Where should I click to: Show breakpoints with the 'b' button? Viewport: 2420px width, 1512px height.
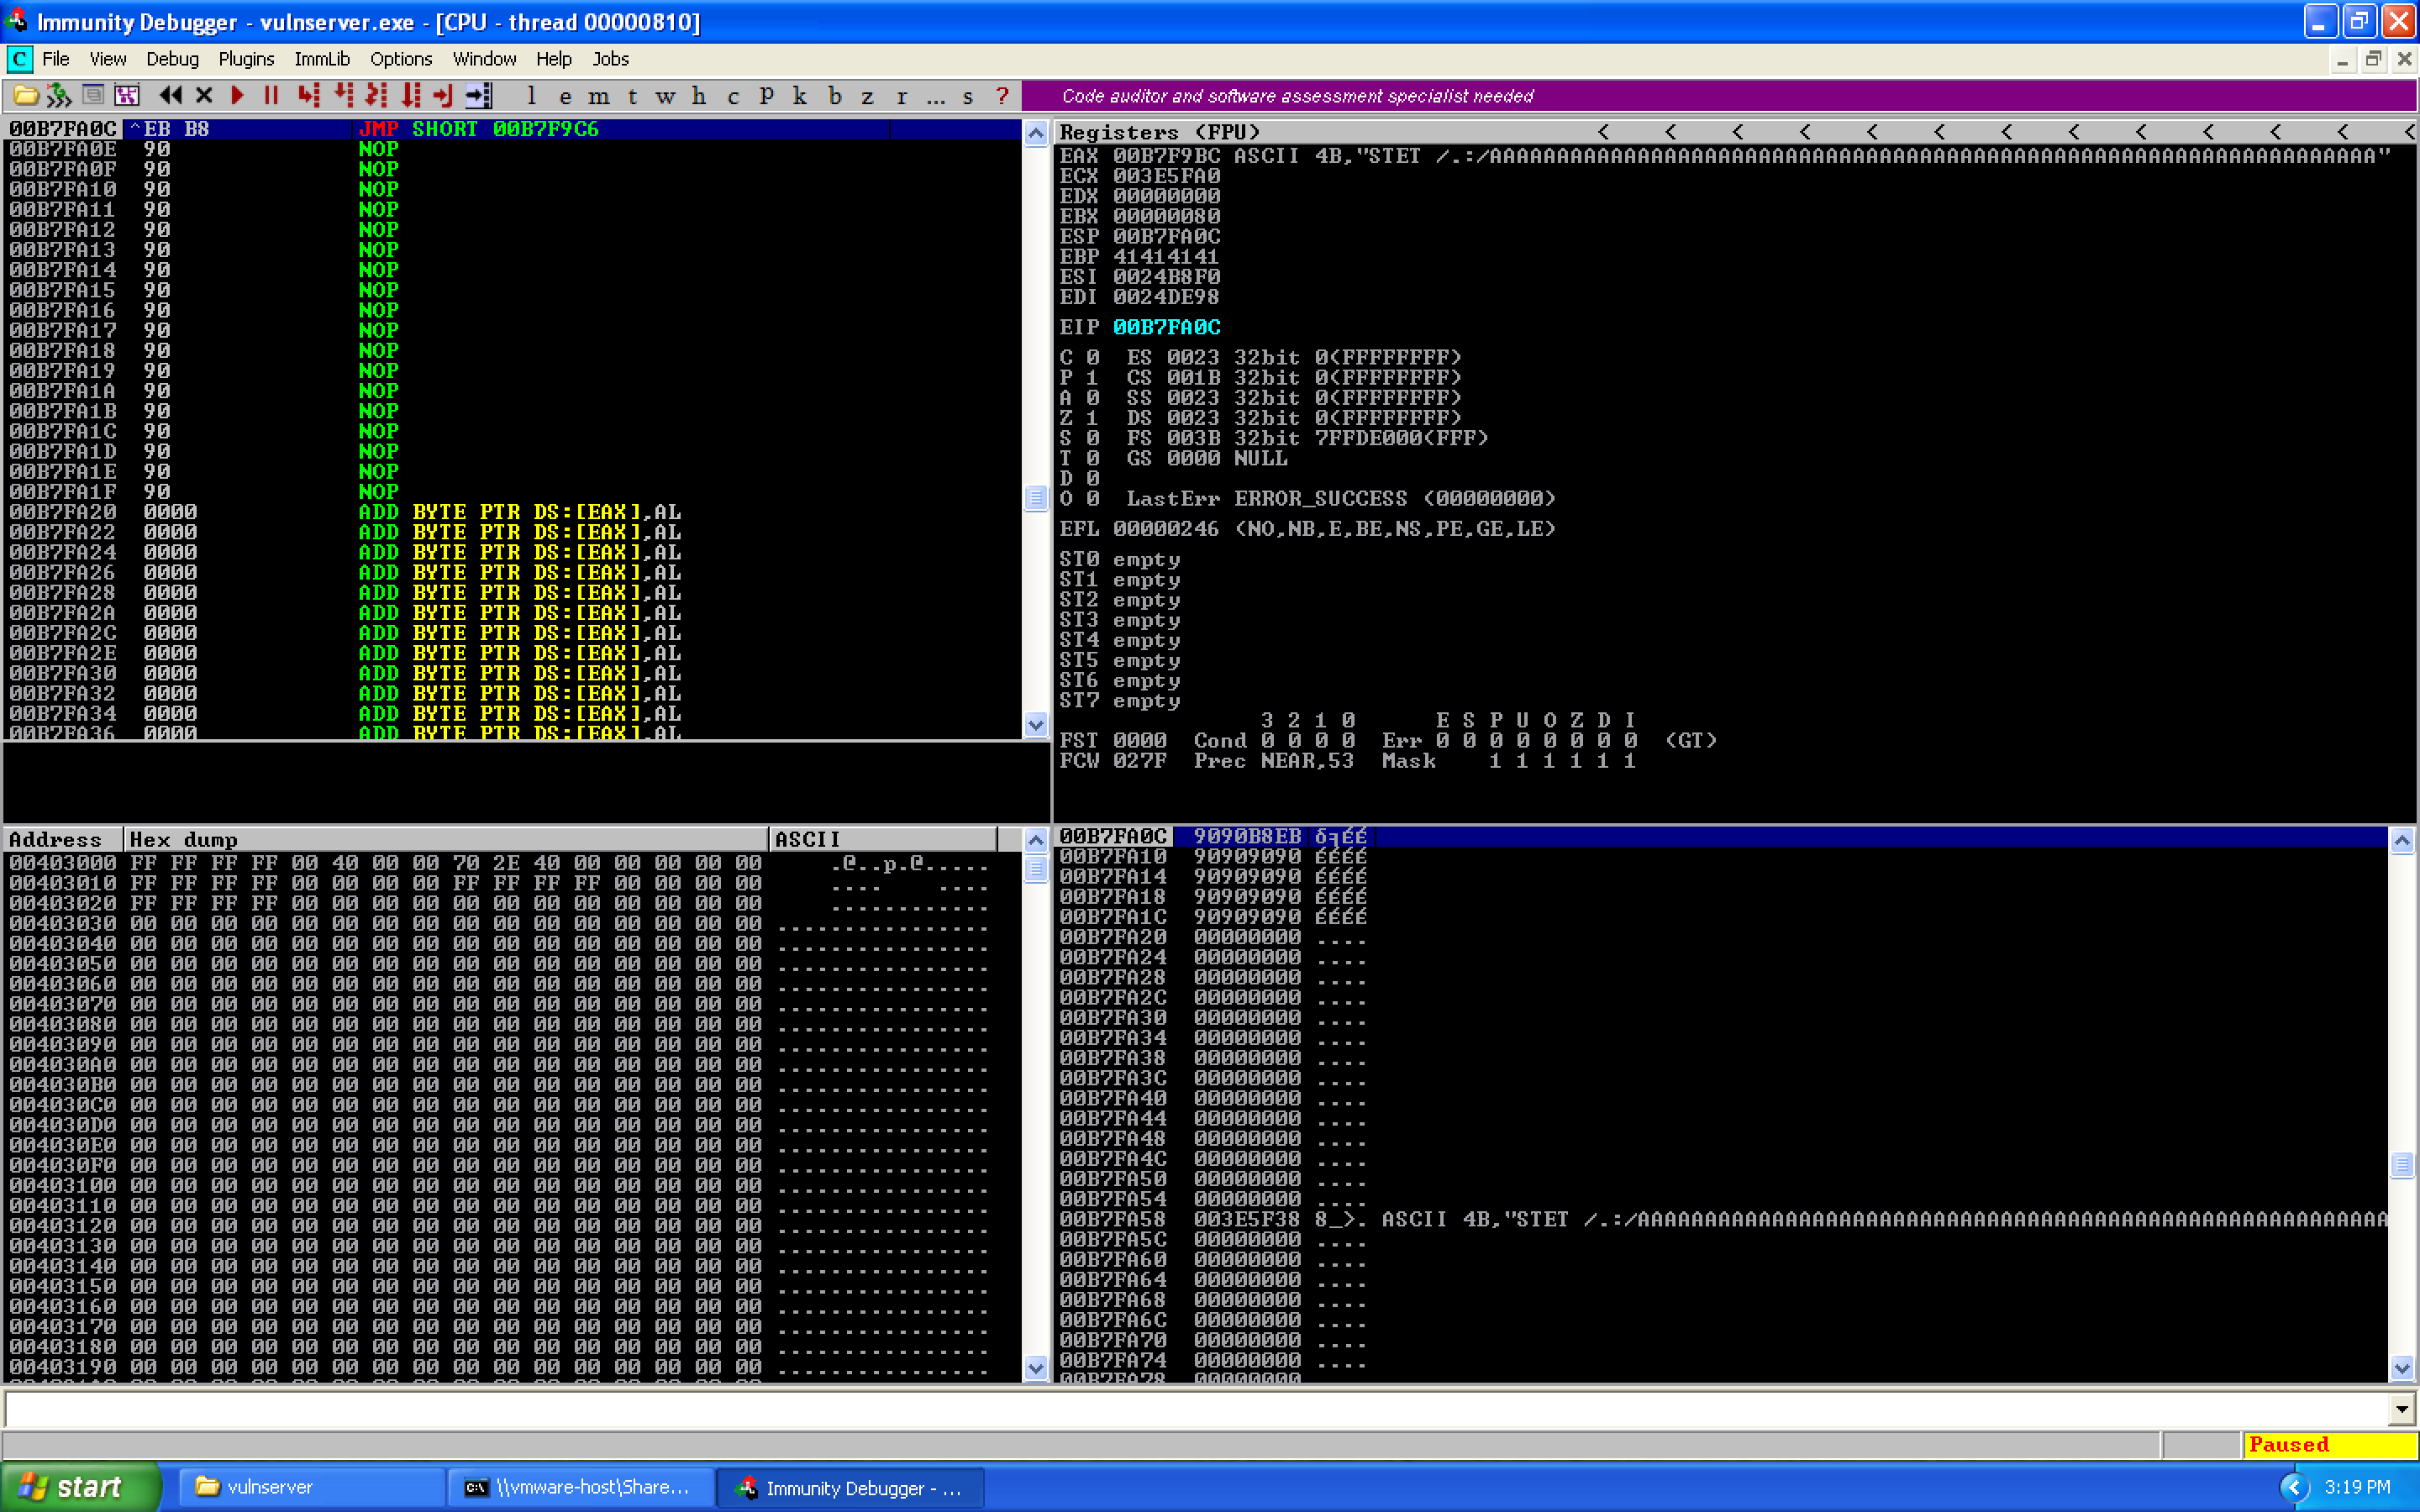834,97
